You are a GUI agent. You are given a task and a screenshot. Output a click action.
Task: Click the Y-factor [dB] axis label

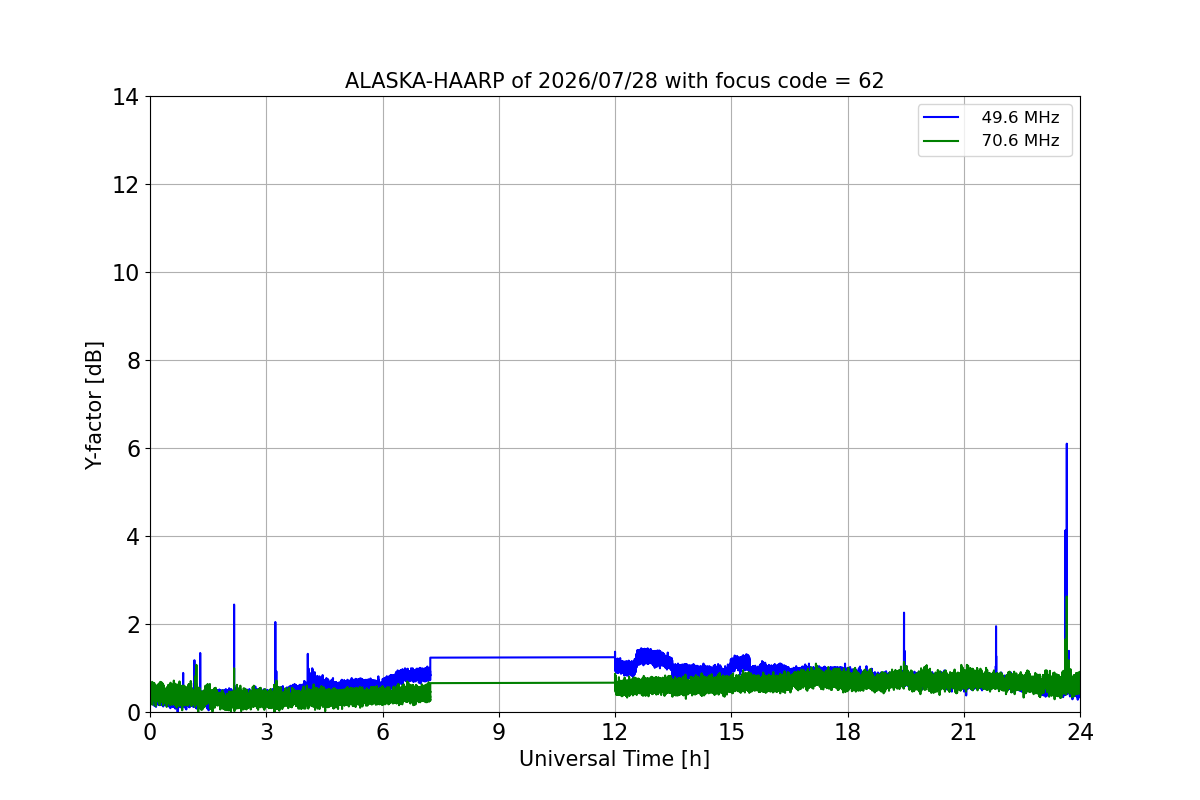point(94,405)
